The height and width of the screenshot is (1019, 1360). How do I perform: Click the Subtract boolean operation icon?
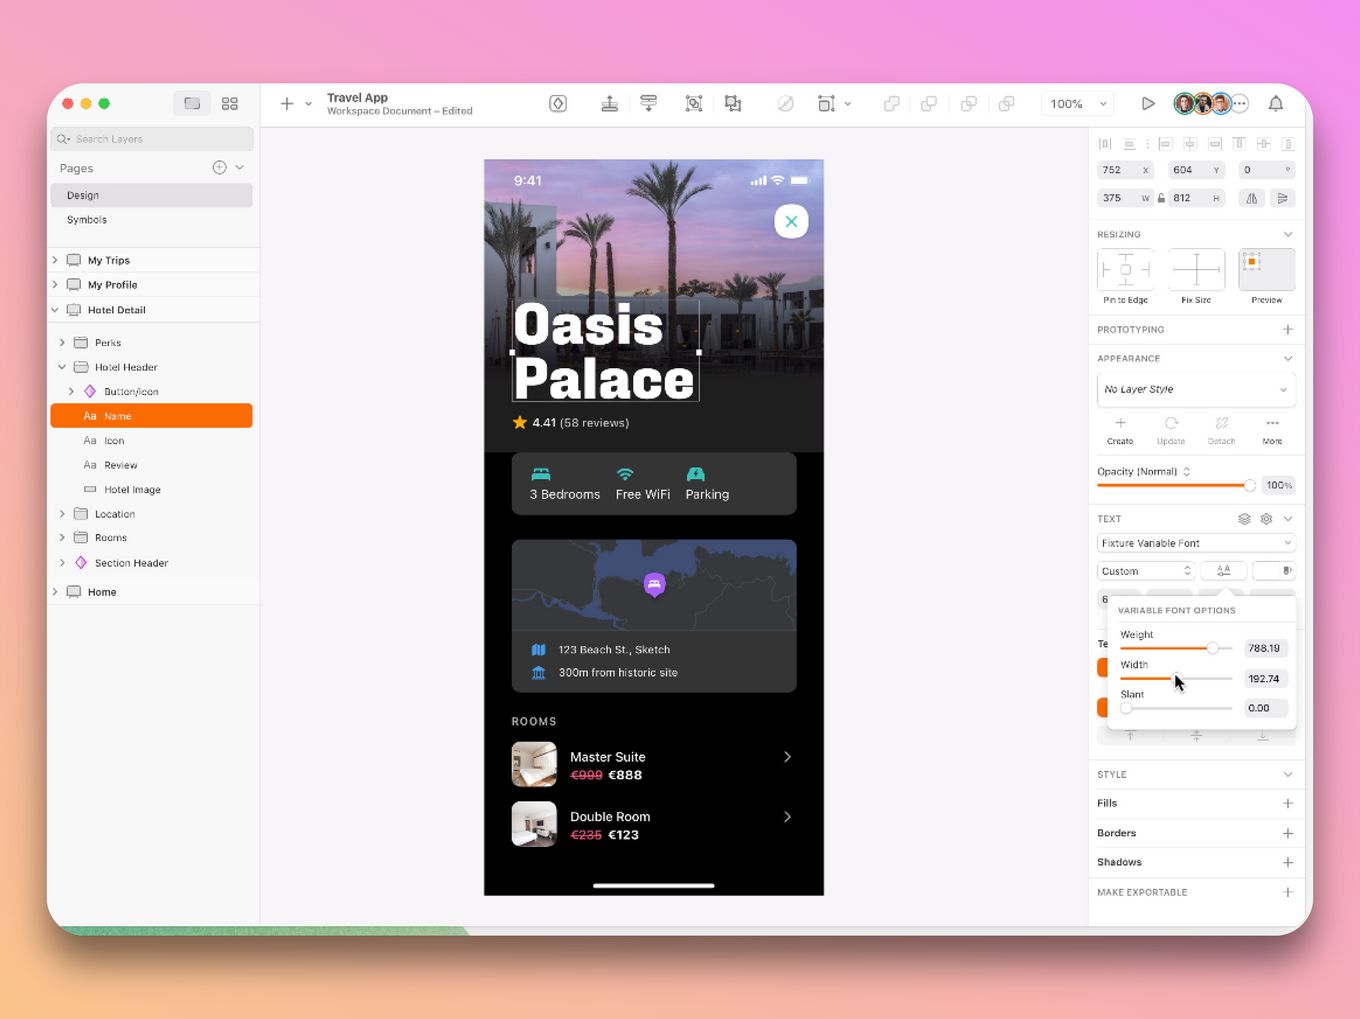tap(929, 104)
